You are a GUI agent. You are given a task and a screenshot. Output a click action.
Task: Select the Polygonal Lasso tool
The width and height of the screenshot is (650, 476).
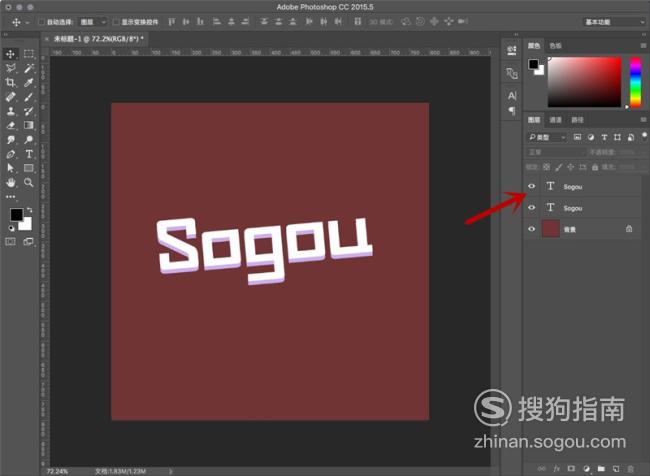[x=10, y=68]
